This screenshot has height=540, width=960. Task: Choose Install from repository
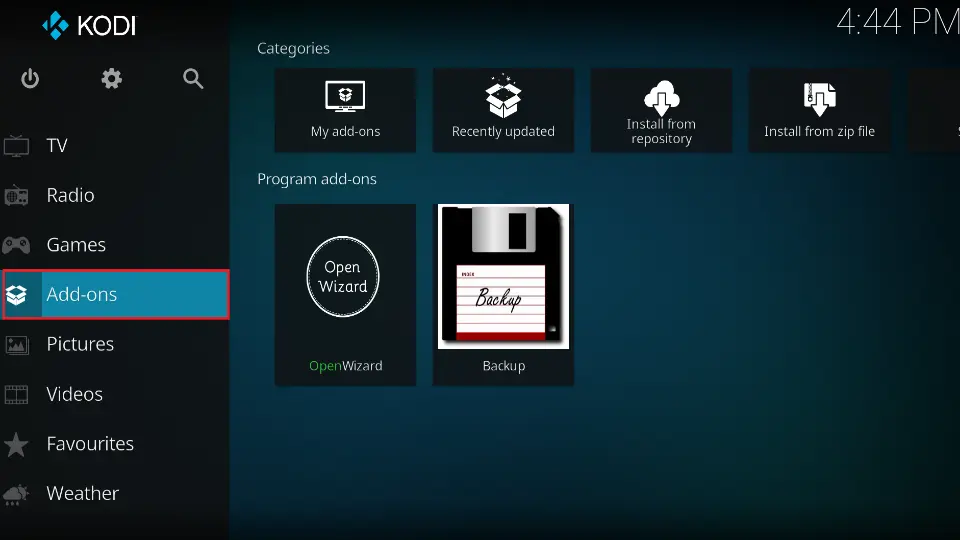pyautogui.click(x=661, y=110)
